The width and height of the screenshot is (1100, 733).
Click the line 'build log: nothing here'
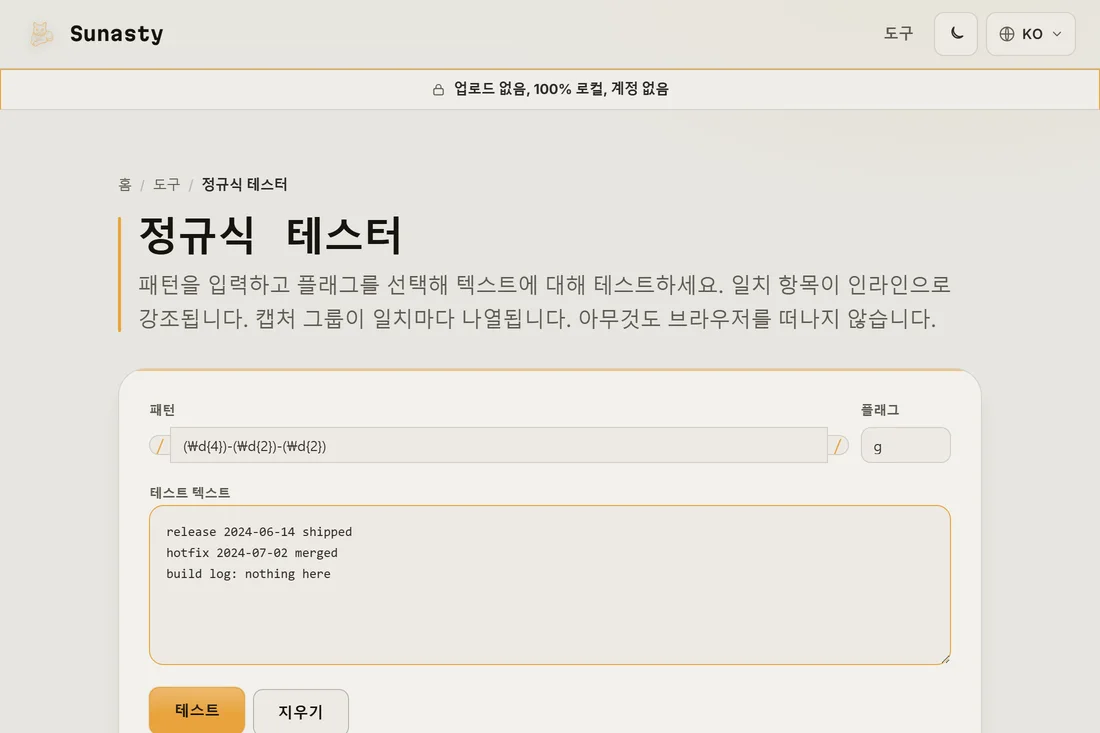248,574
